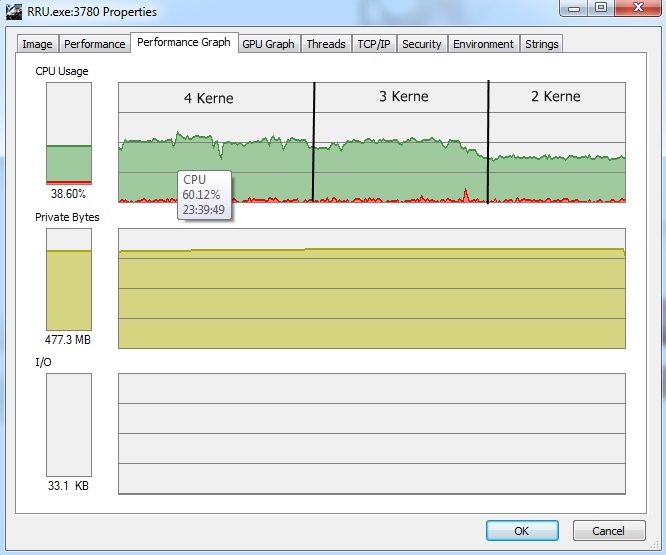Click the I/O label
This screenshot has height=555, width=666.
pos(43,362)
